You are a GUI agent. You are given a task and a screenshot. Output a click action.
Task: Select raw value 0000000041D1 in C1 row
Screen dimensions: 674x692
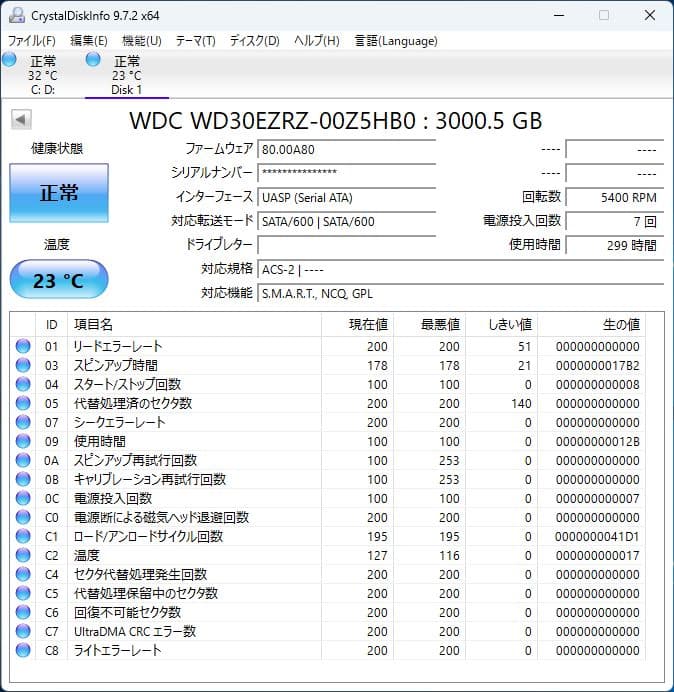click(598, 536)
